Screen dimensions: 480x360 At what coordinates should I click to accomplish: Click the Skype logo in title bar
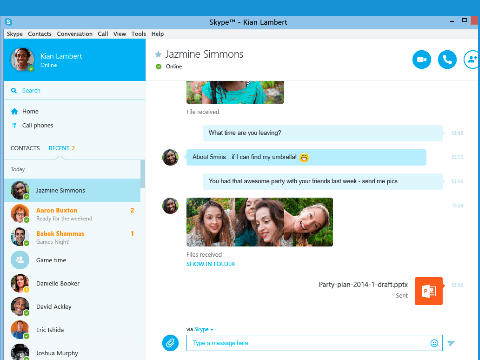[8, 22]
